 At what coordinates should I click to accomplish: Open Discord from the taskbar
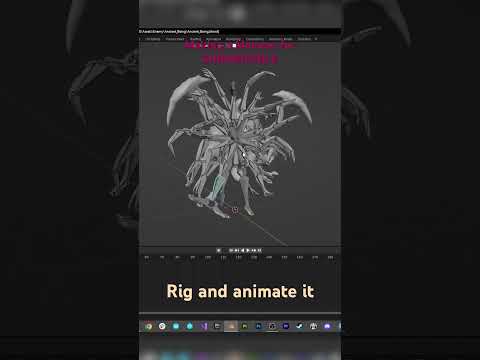327,326
